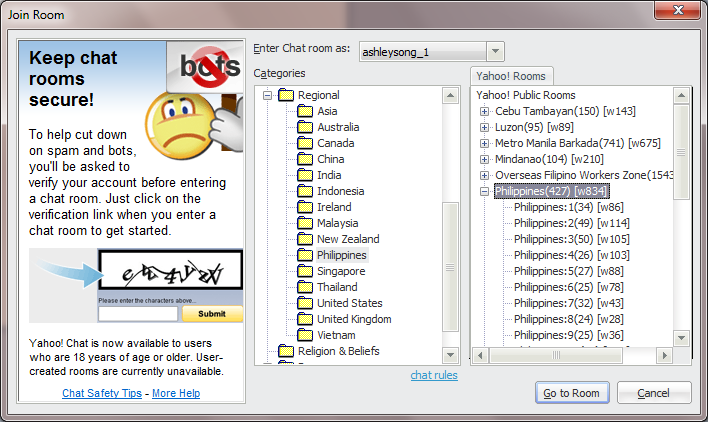Screen dimensions: 708x422
Task: Click the Philippines folder icon
Action: (305, 255)
